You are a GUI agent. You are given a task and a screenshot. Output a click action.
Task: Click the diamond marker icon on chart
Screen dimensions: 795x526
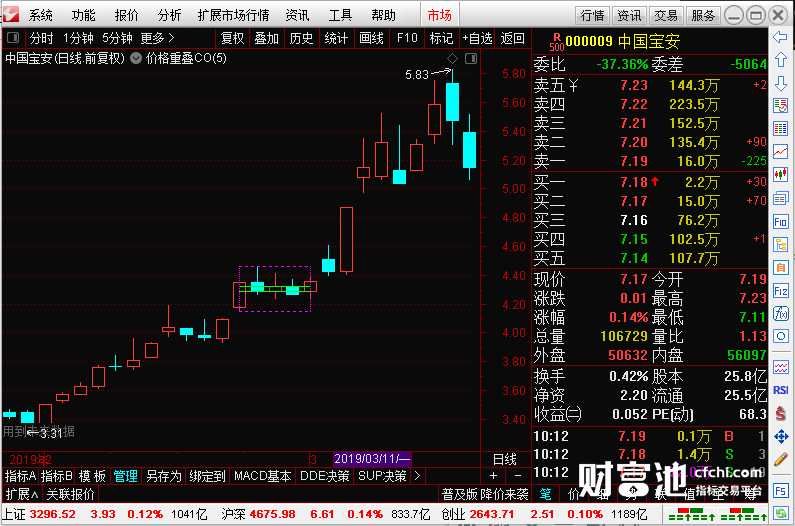click(x=452, y=59)
